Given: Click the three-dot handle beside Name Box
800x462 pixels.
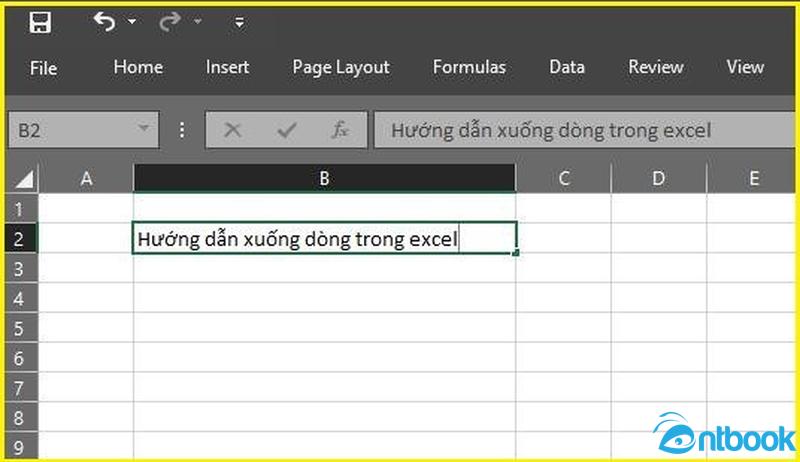Looking at the screenshot, I should (x=182, y=130).
